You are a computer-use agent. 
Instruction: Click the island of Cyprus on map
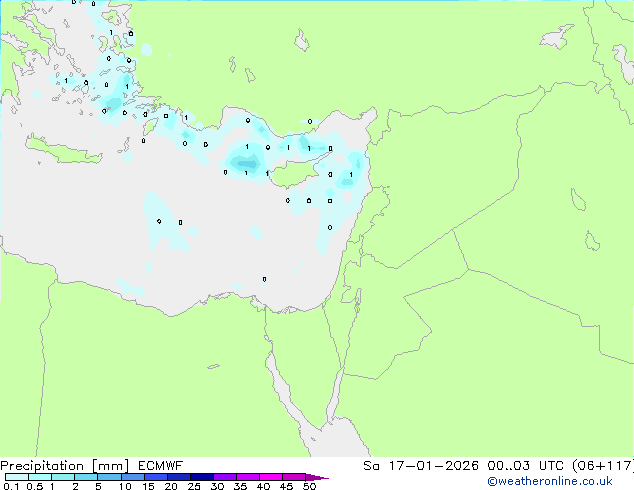295,173
